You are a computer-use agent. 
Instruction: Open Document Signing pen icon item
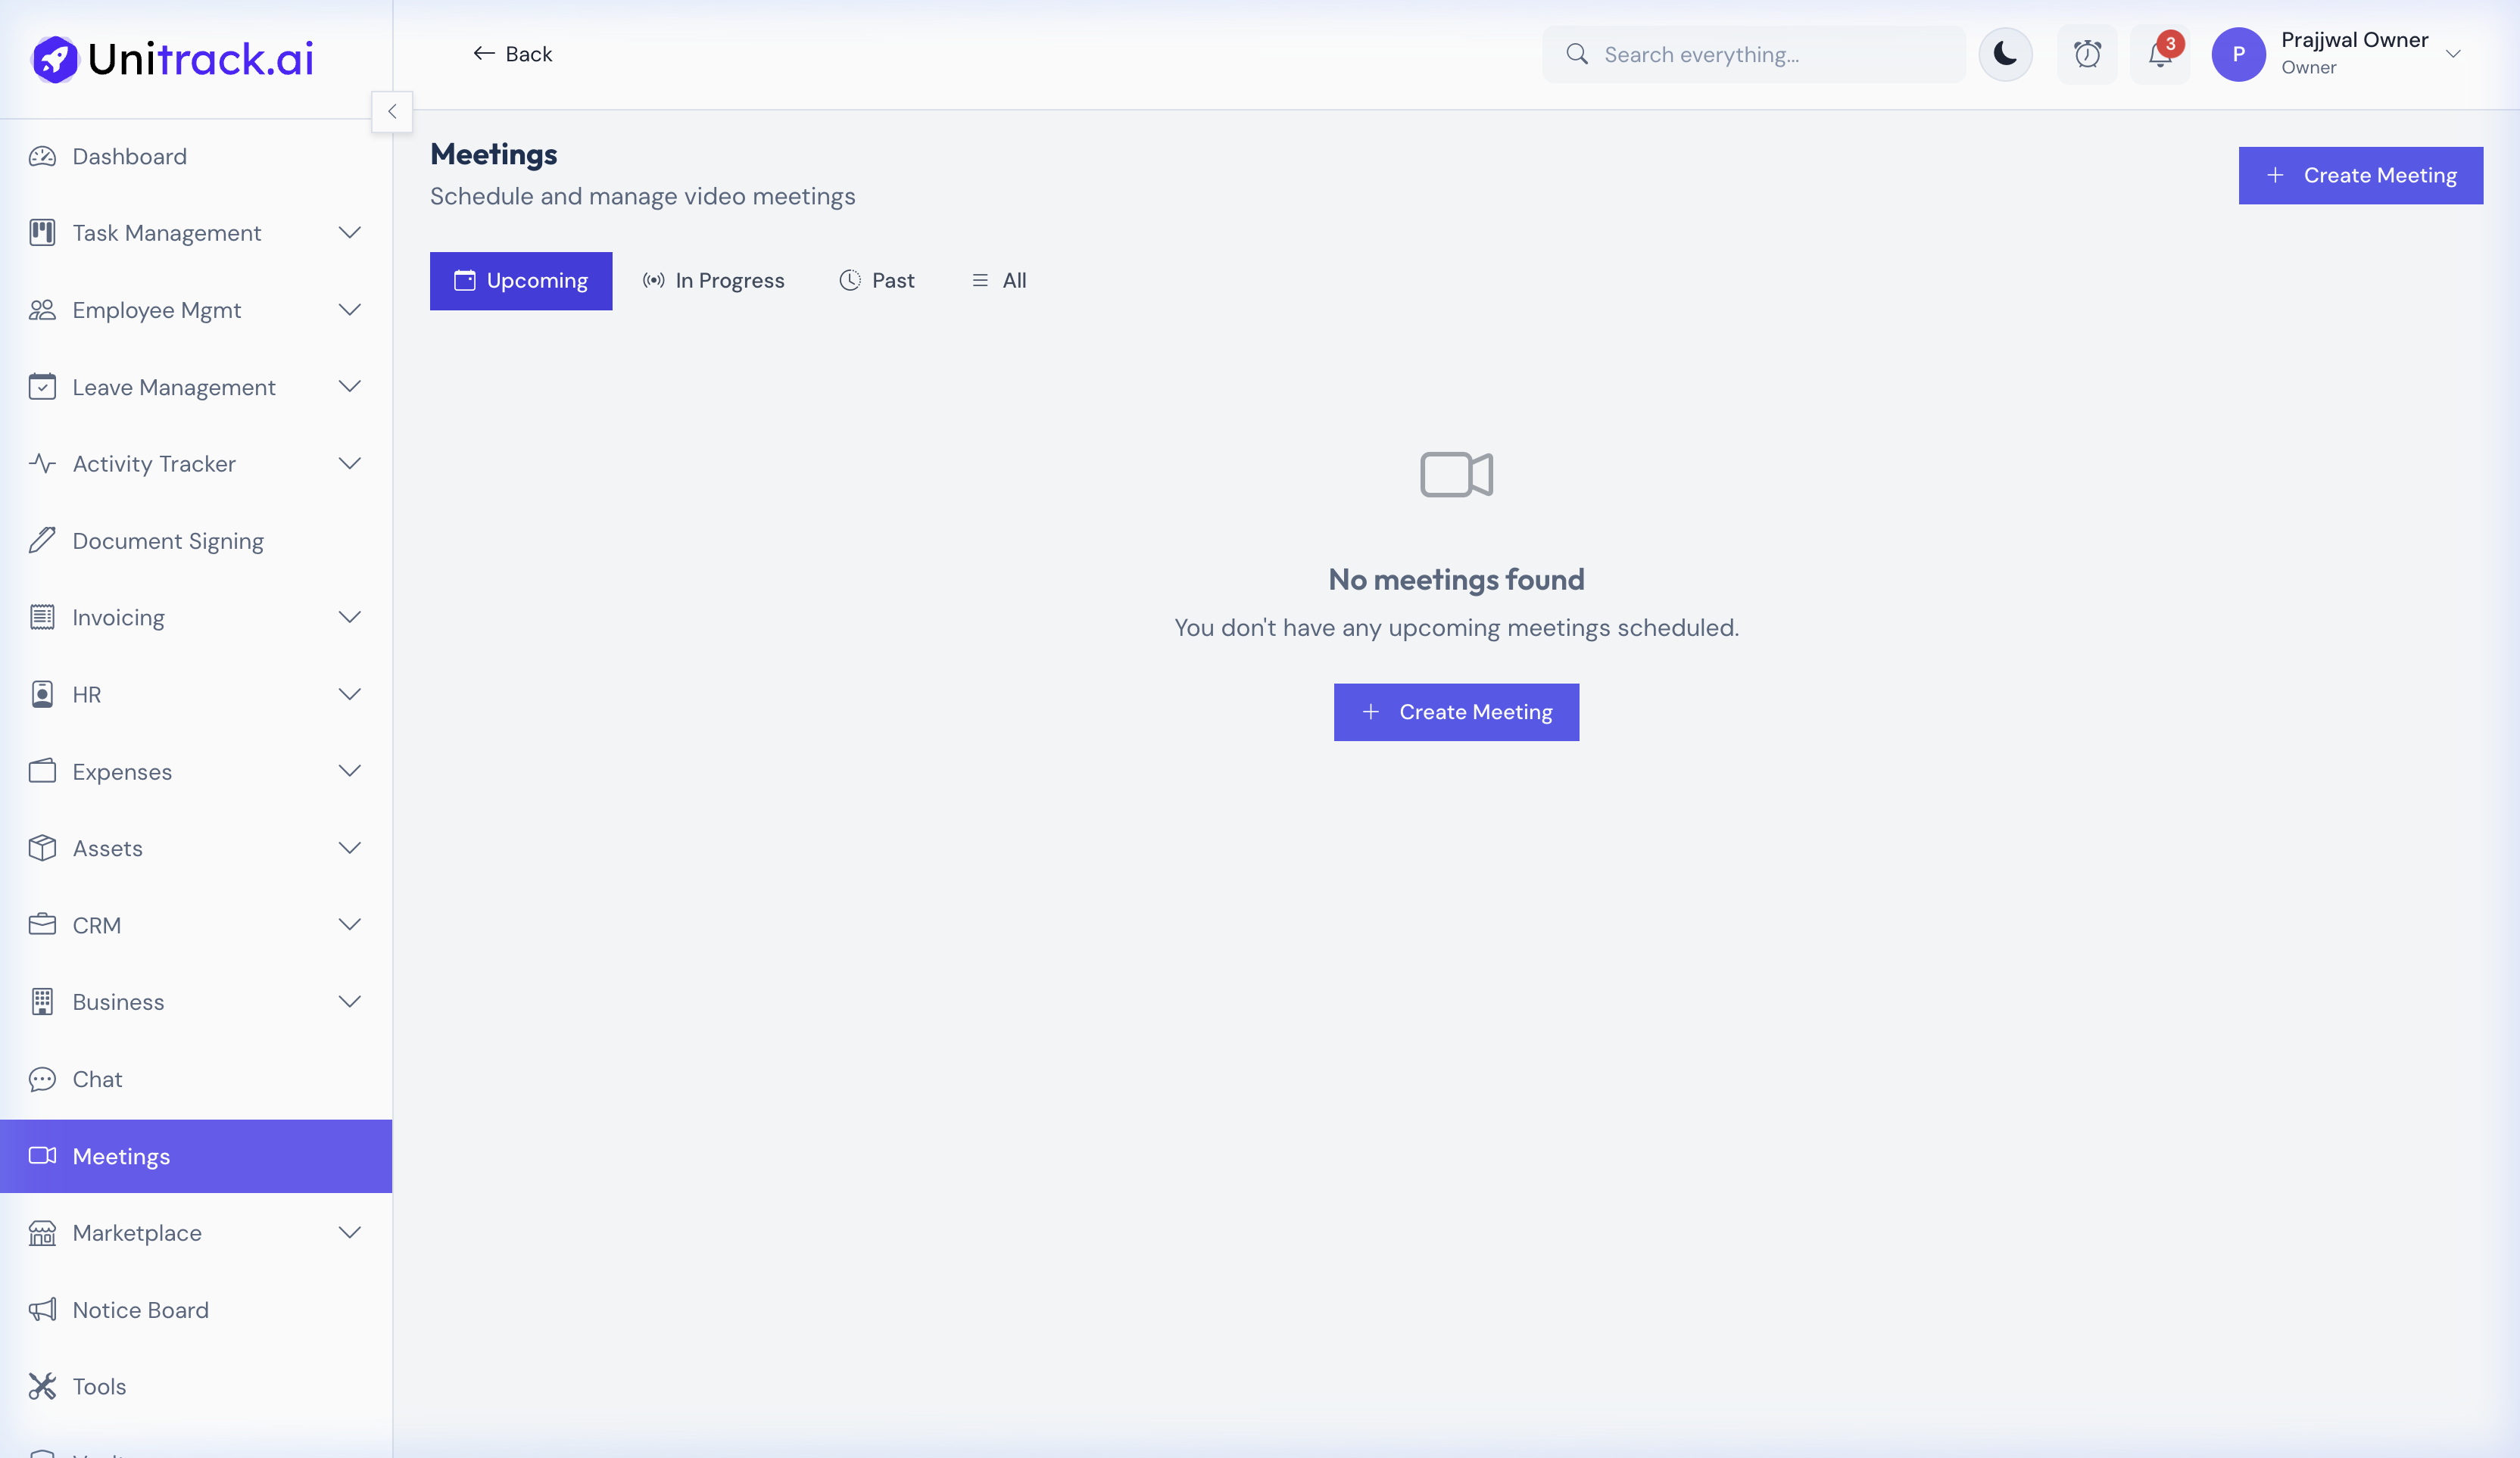tap(167, 541)
